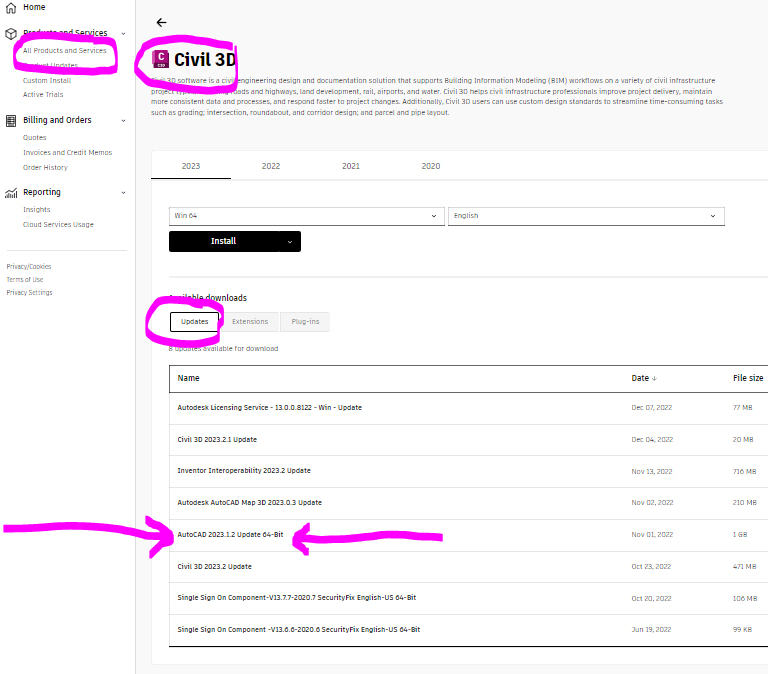Image resolution: width=768 pixels, height=674 pixels.
Task: Open Cloud Services Usage link
Action: coord(58,224)
